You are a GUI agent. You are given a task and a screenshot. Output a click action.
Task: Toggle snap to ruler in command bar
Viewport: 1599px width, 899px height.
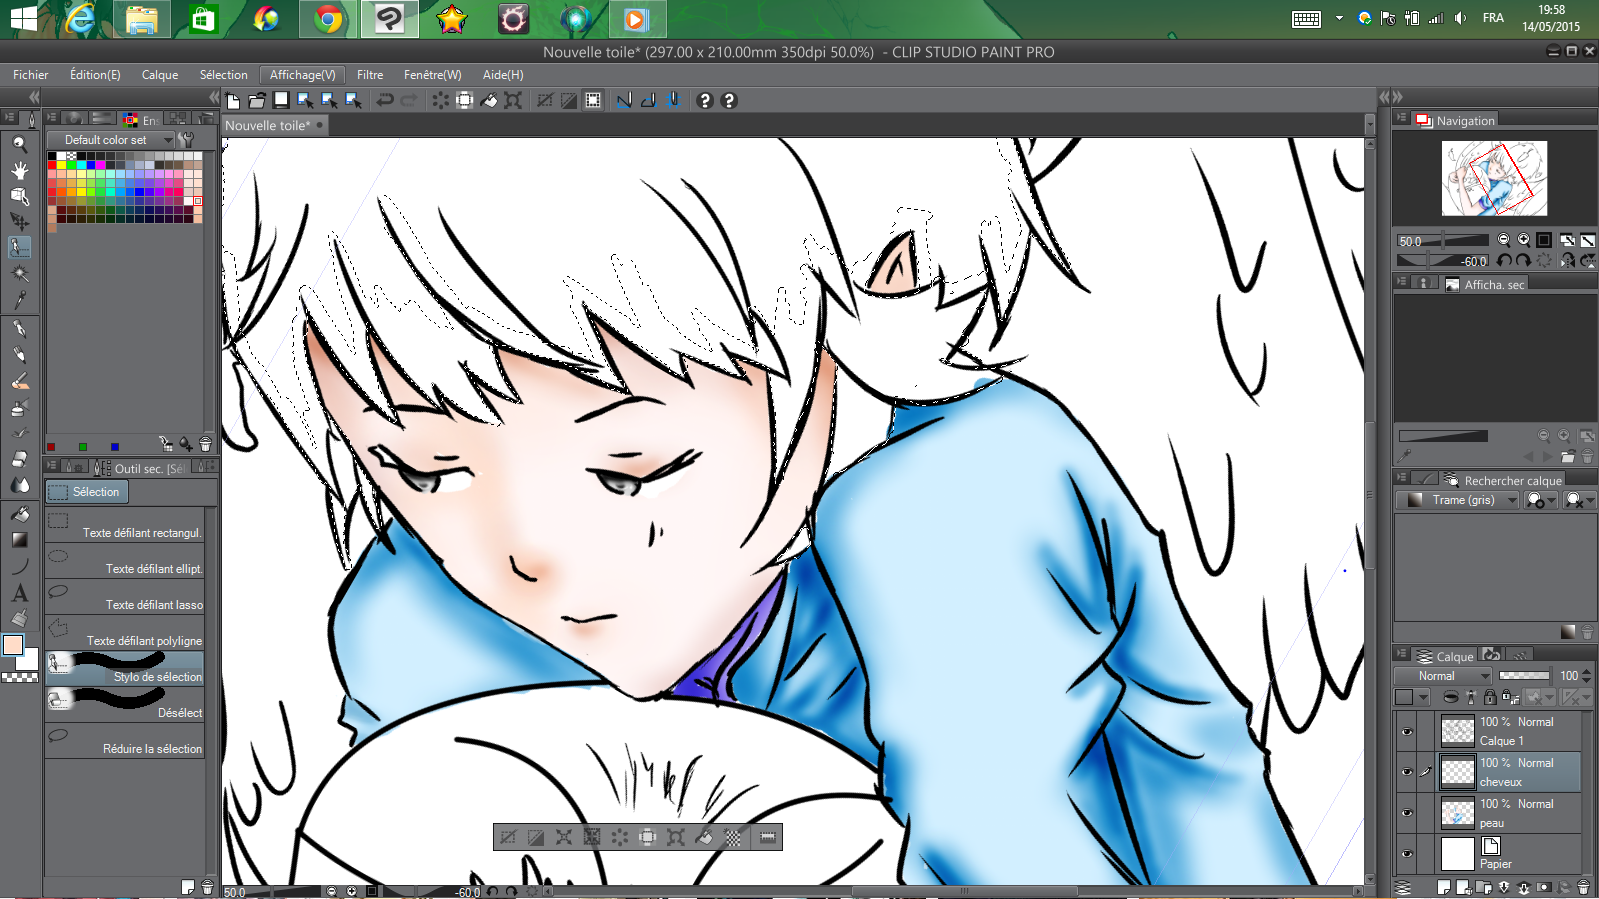pos(625,100)
